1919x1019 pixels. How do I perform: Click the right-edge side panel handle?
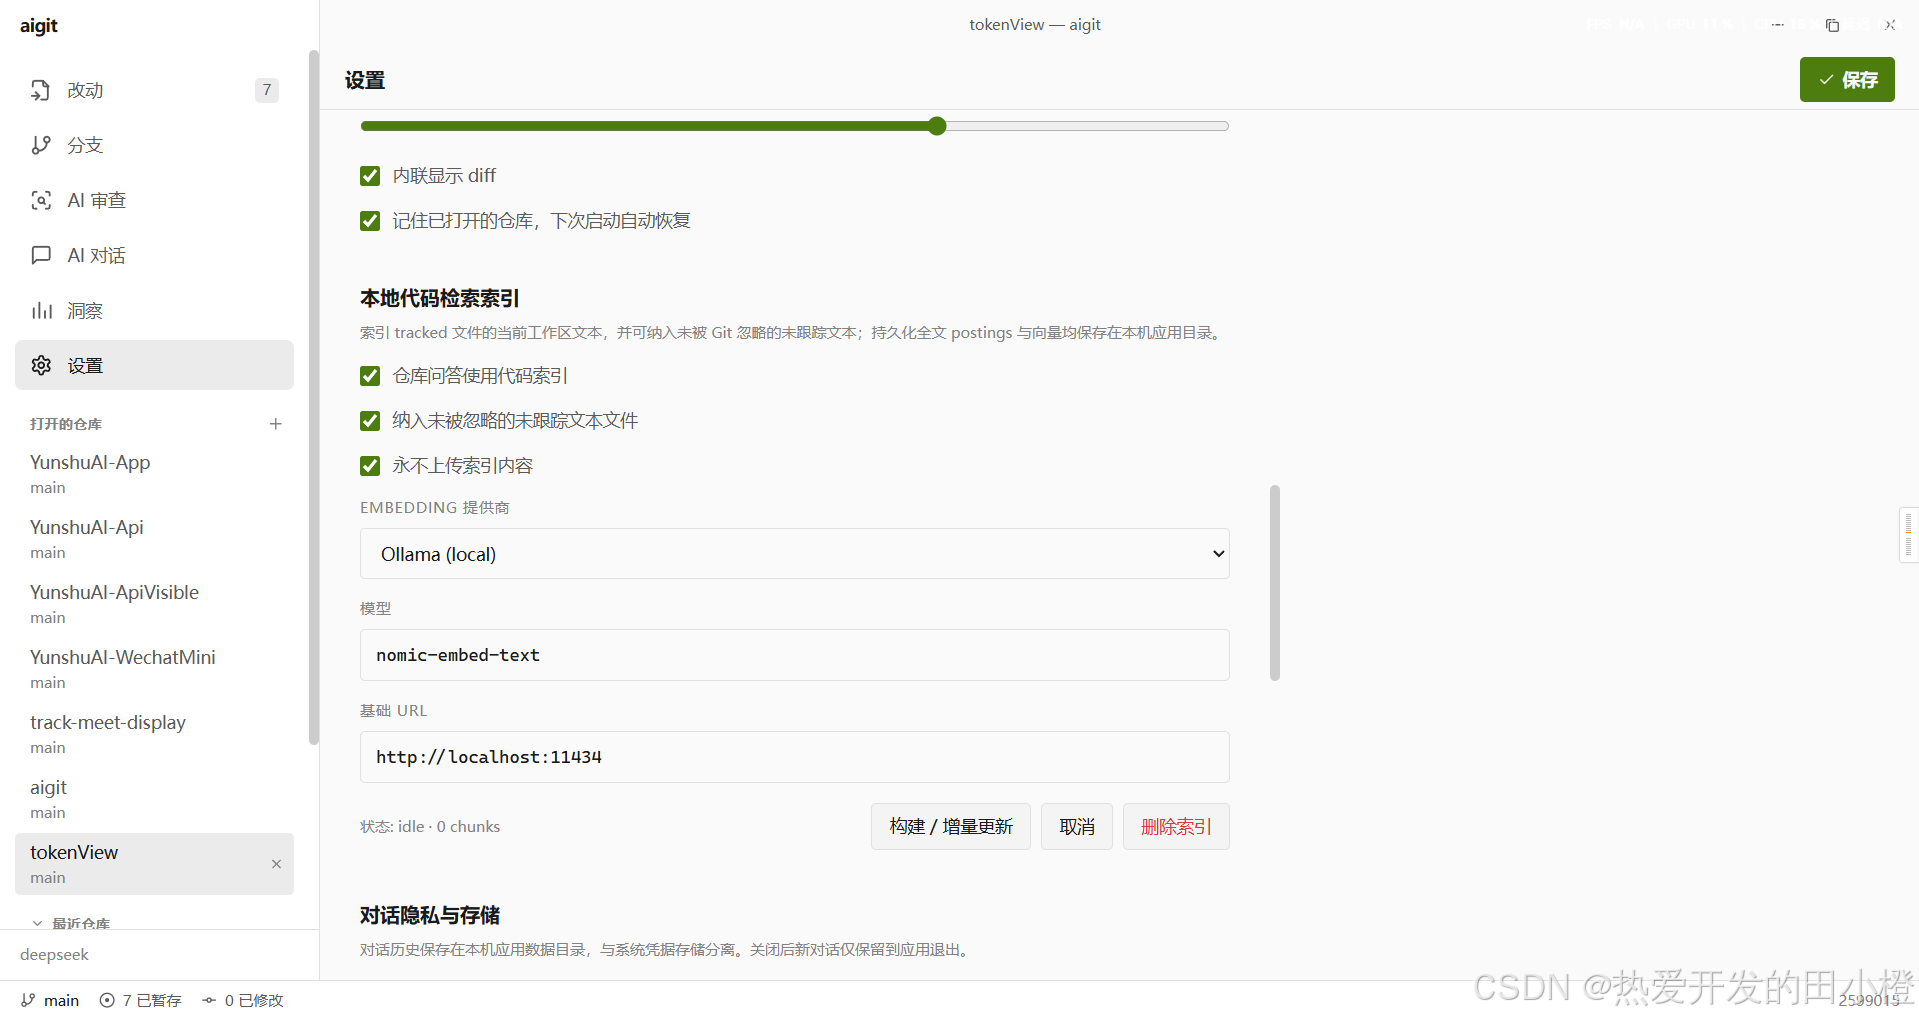[1908, 535]
